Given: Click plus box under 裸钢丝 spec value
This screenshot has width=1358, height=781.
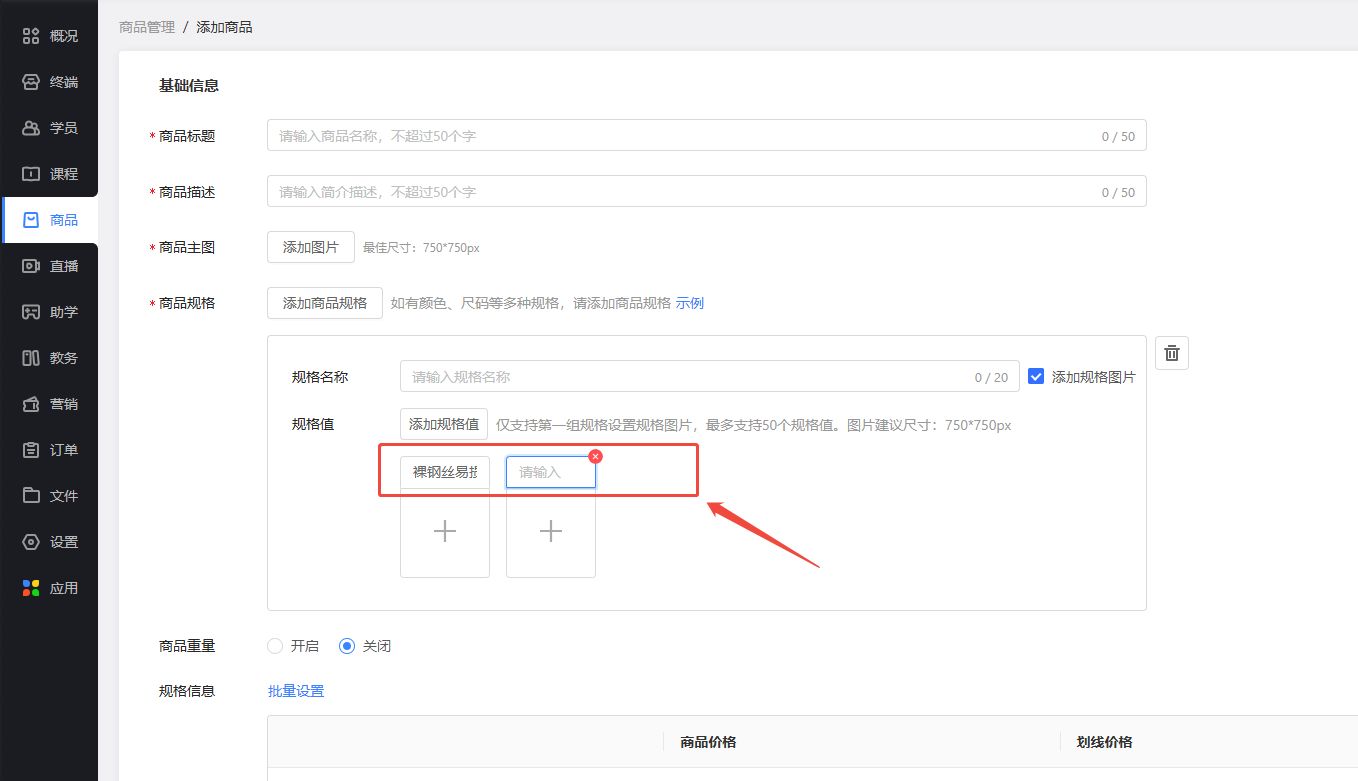Looking at the screenshot, I should coord(445,532).
